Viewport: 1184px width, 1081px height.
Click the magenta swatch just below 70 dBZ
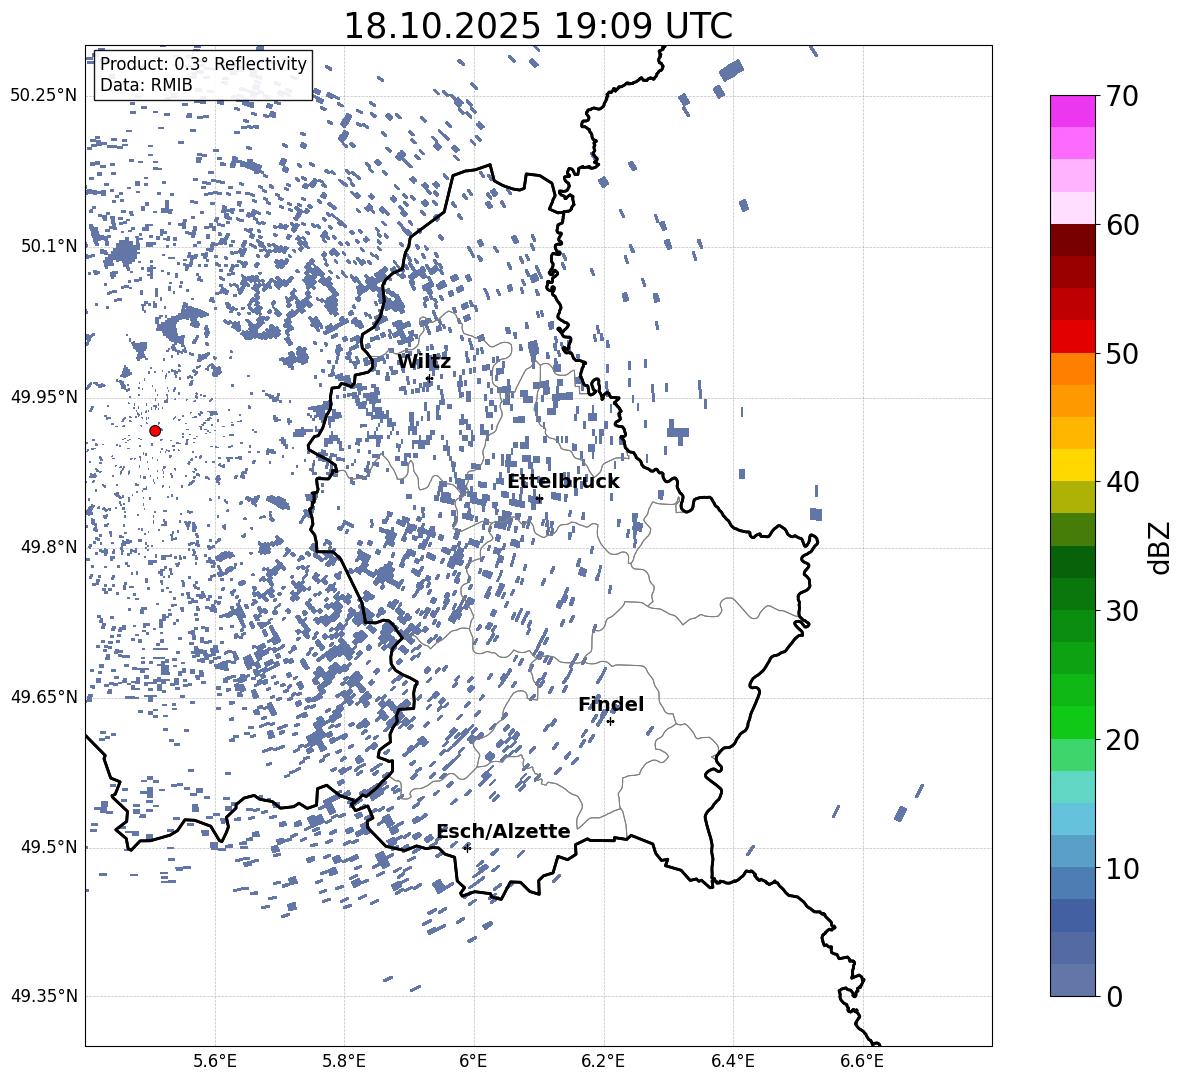(1073, 111)
